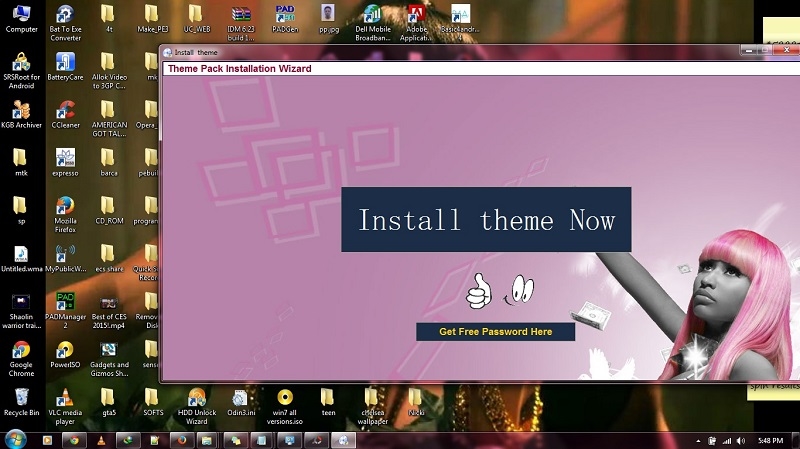This screenshot has width=800, height=449.
Task: Launch the PowerISO desktop shortcut
Action: click(65, 351)
